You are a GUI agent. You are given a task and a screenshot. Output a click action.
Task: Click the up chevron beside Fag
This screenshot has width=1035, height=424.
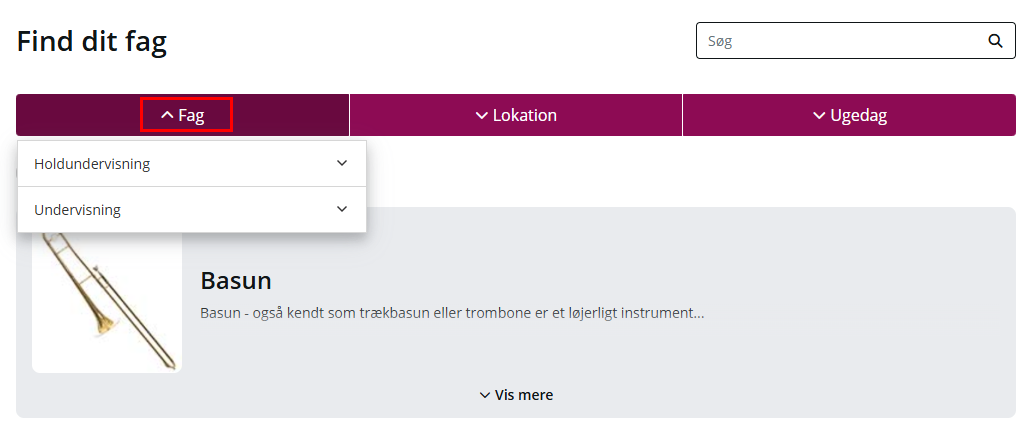coord(168,116)
